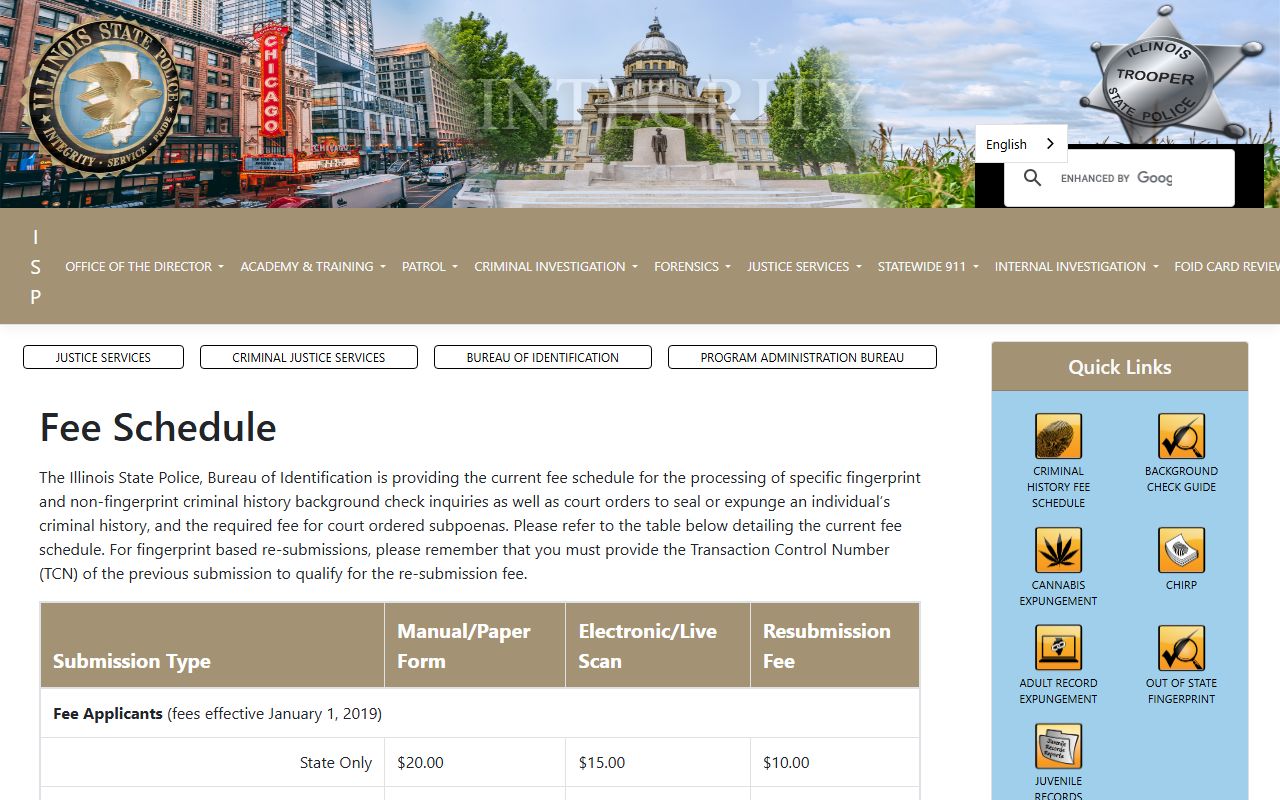Open the Criminal History Fee Schedule icon
The width and height of the screenshot is (1280, 800).
pos(1058,436)
